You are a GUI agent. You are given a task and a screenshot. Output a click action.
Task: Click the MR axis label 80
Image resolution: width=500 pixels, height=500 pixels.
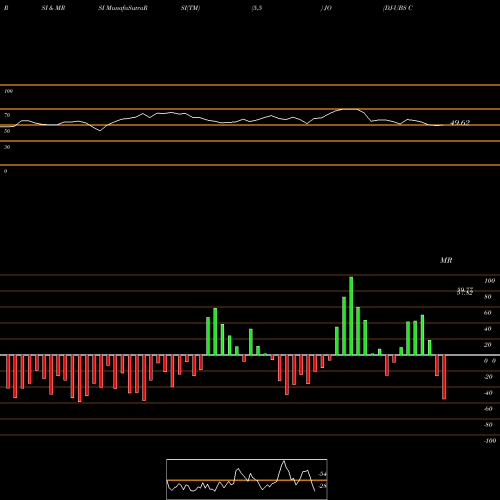tap(488, 297)
